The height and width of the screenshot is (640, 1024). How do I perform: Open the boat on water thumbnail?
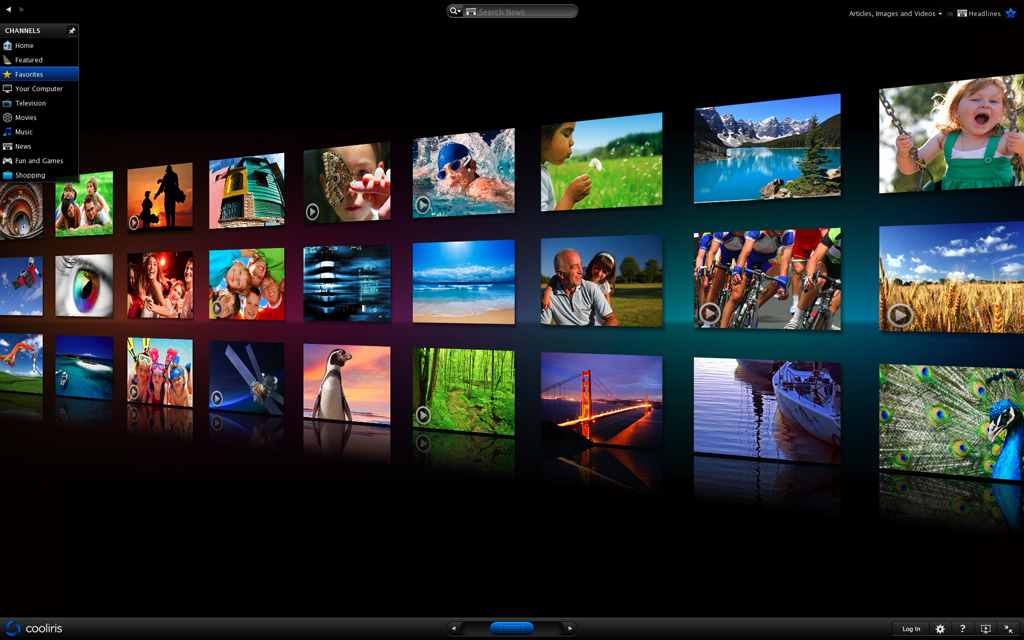point(767,410)
